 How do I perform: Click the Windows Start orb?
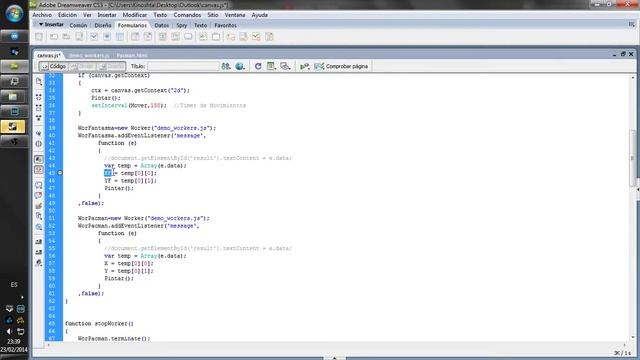click(x=14, y=13)
